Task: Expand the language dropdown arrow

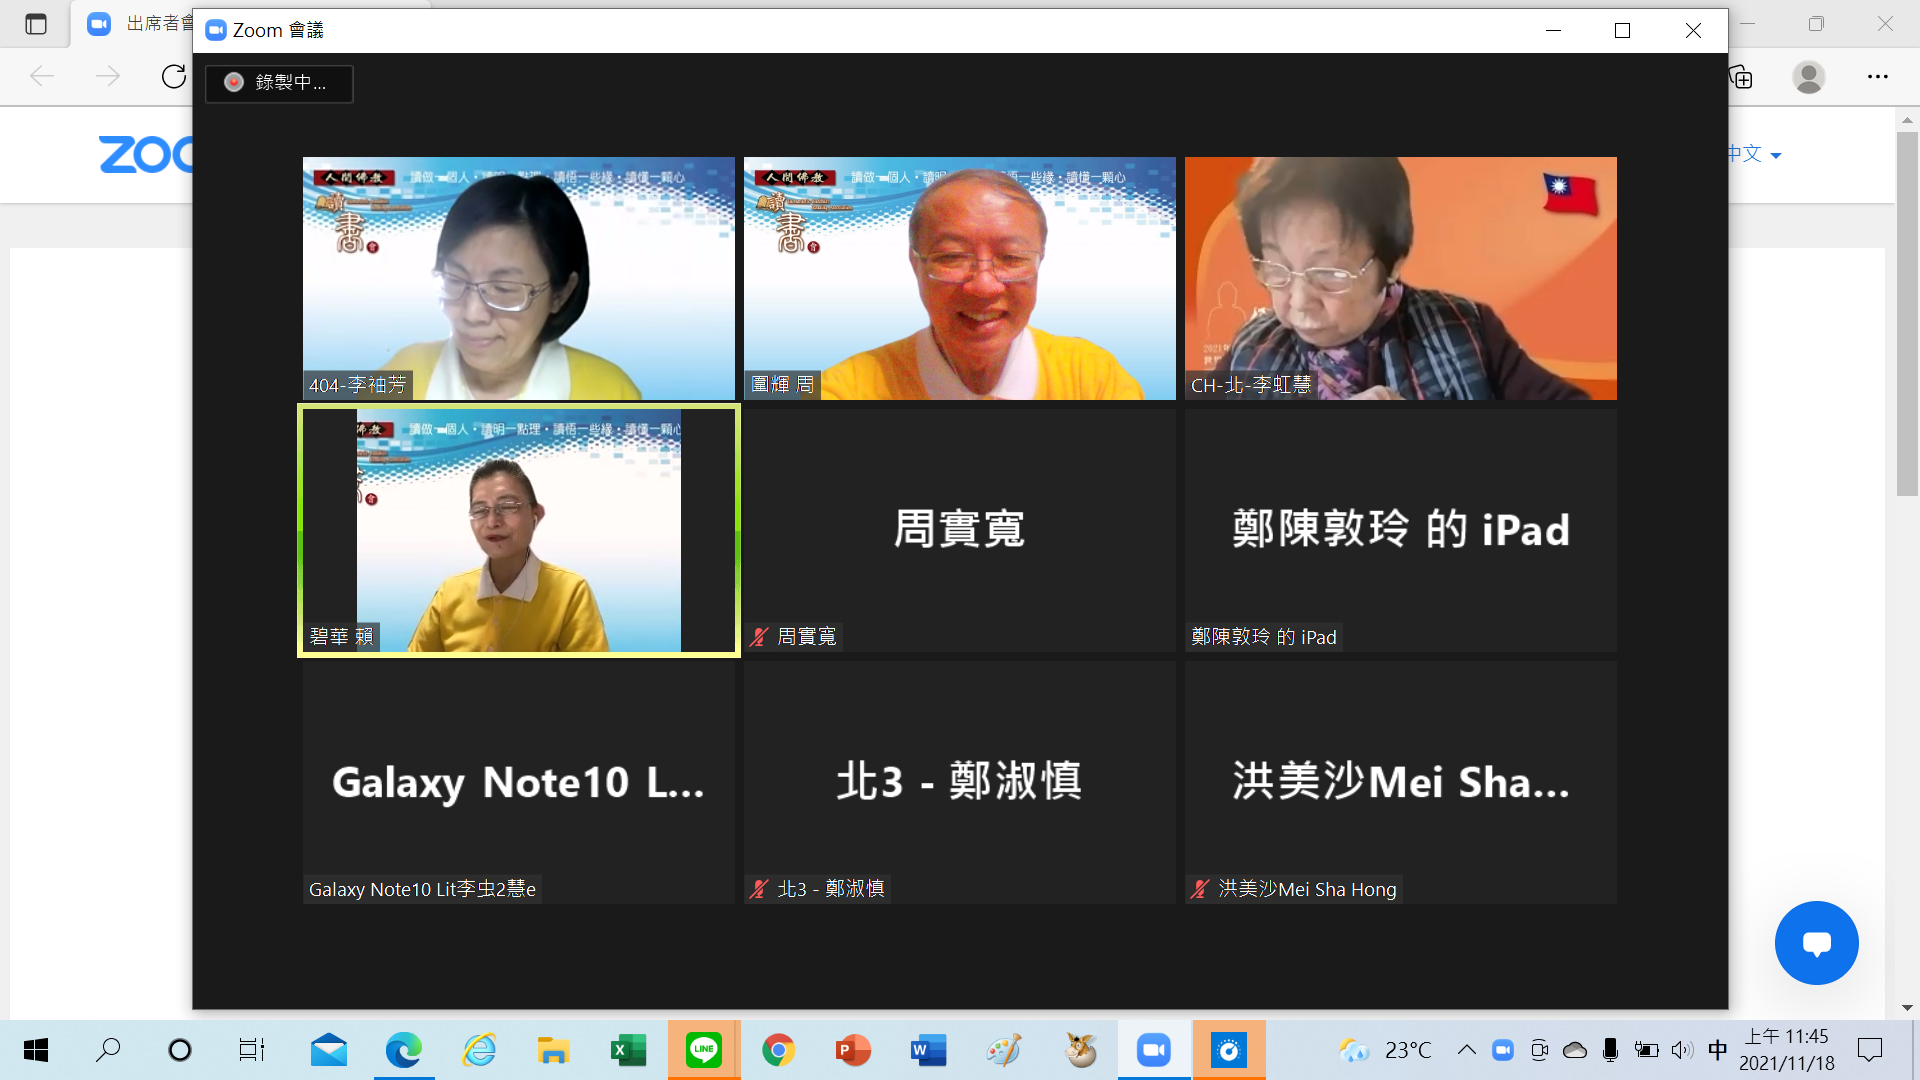Action: tap(1776, 156)
